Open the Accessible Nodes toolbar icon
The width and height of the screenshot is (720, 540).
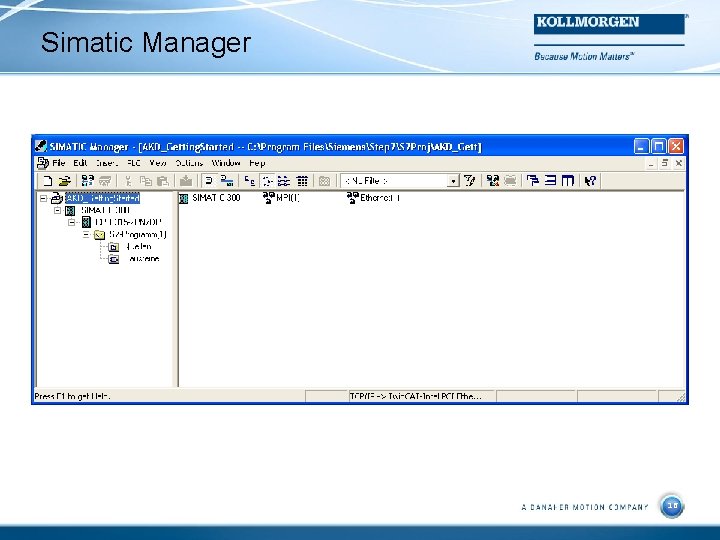[87, 181]
